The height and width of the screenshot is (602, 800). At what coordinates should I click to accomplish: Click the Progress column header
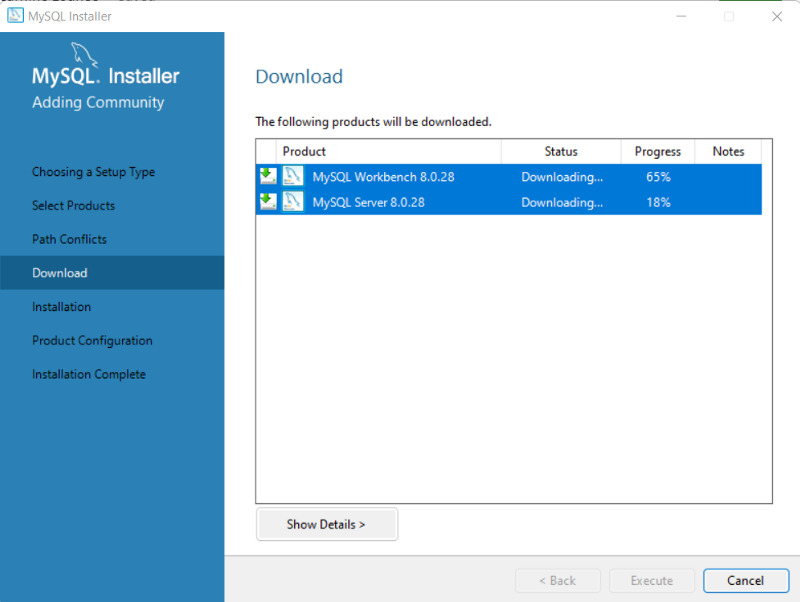click(658, 152)
